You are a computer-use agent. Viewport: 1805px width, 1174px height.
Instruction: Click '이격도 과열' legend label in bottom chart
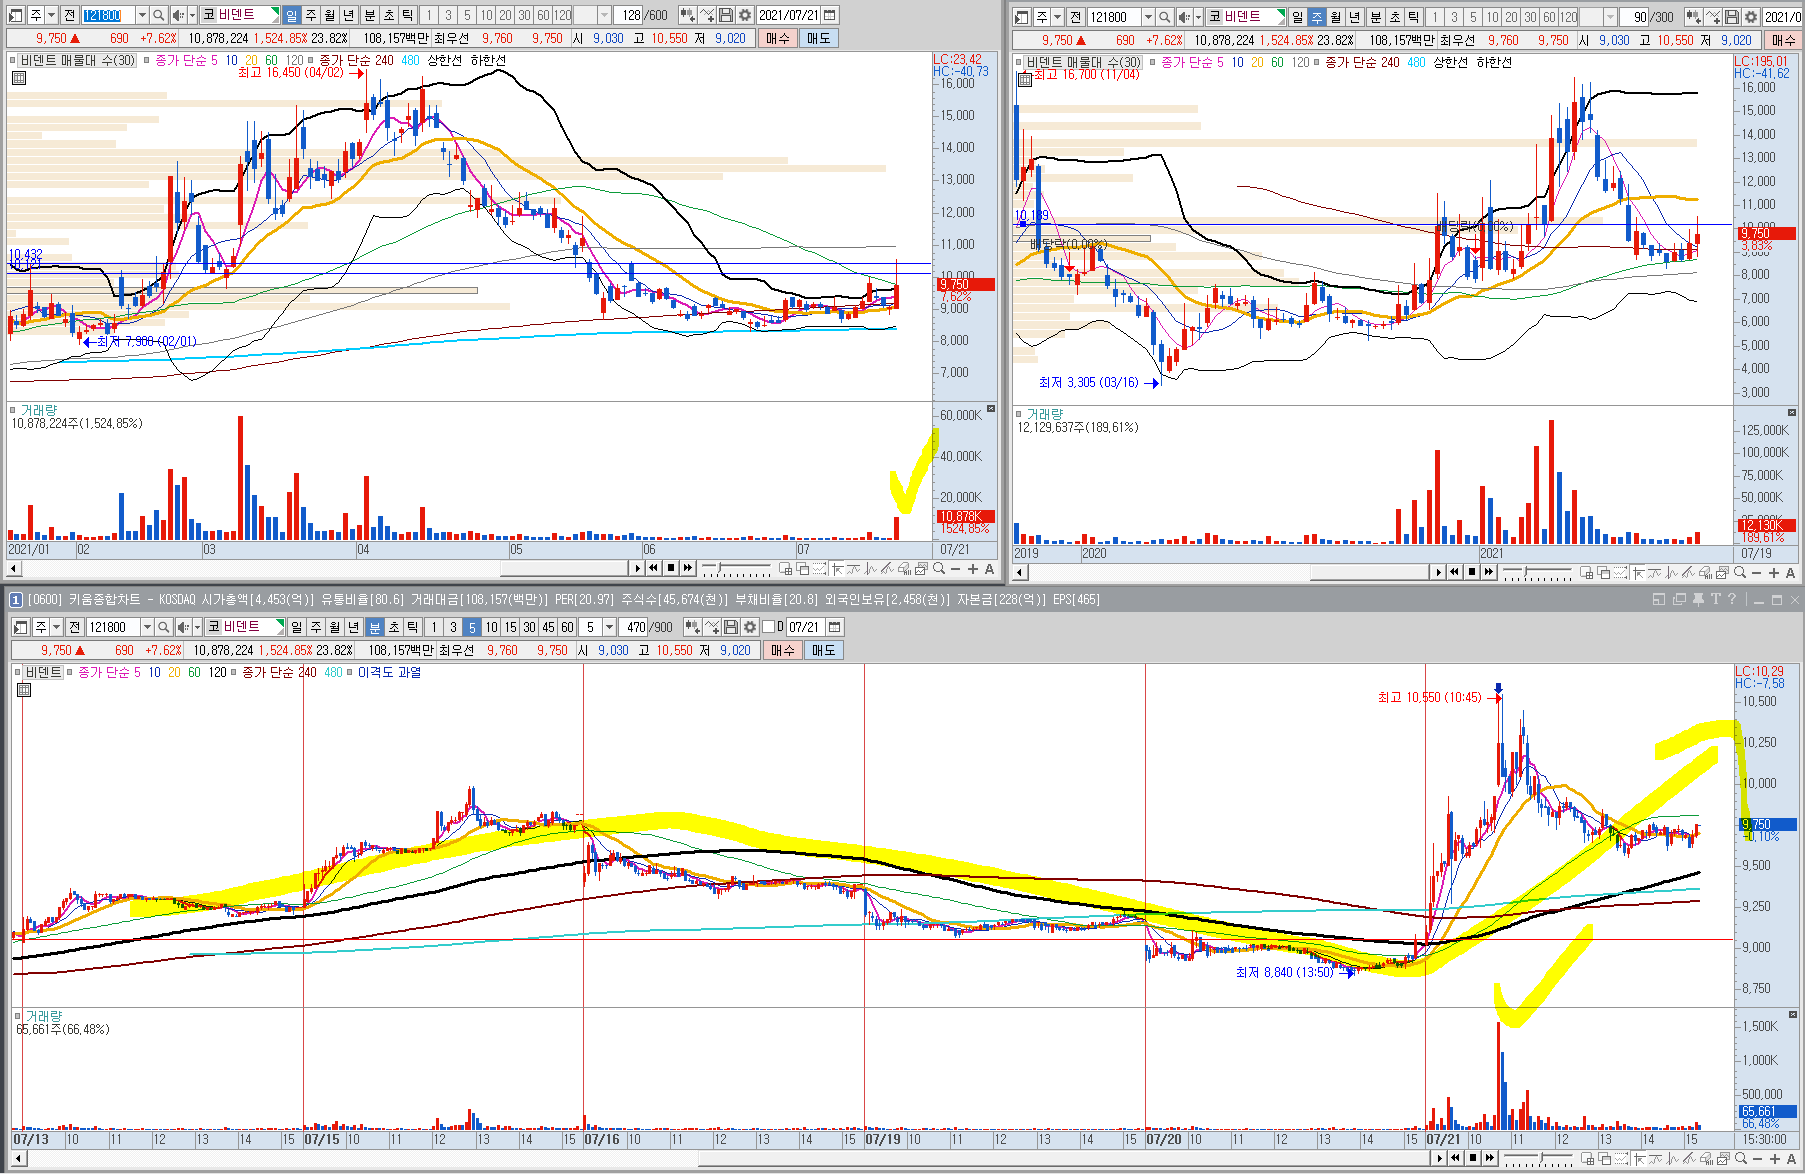(389, 672)
